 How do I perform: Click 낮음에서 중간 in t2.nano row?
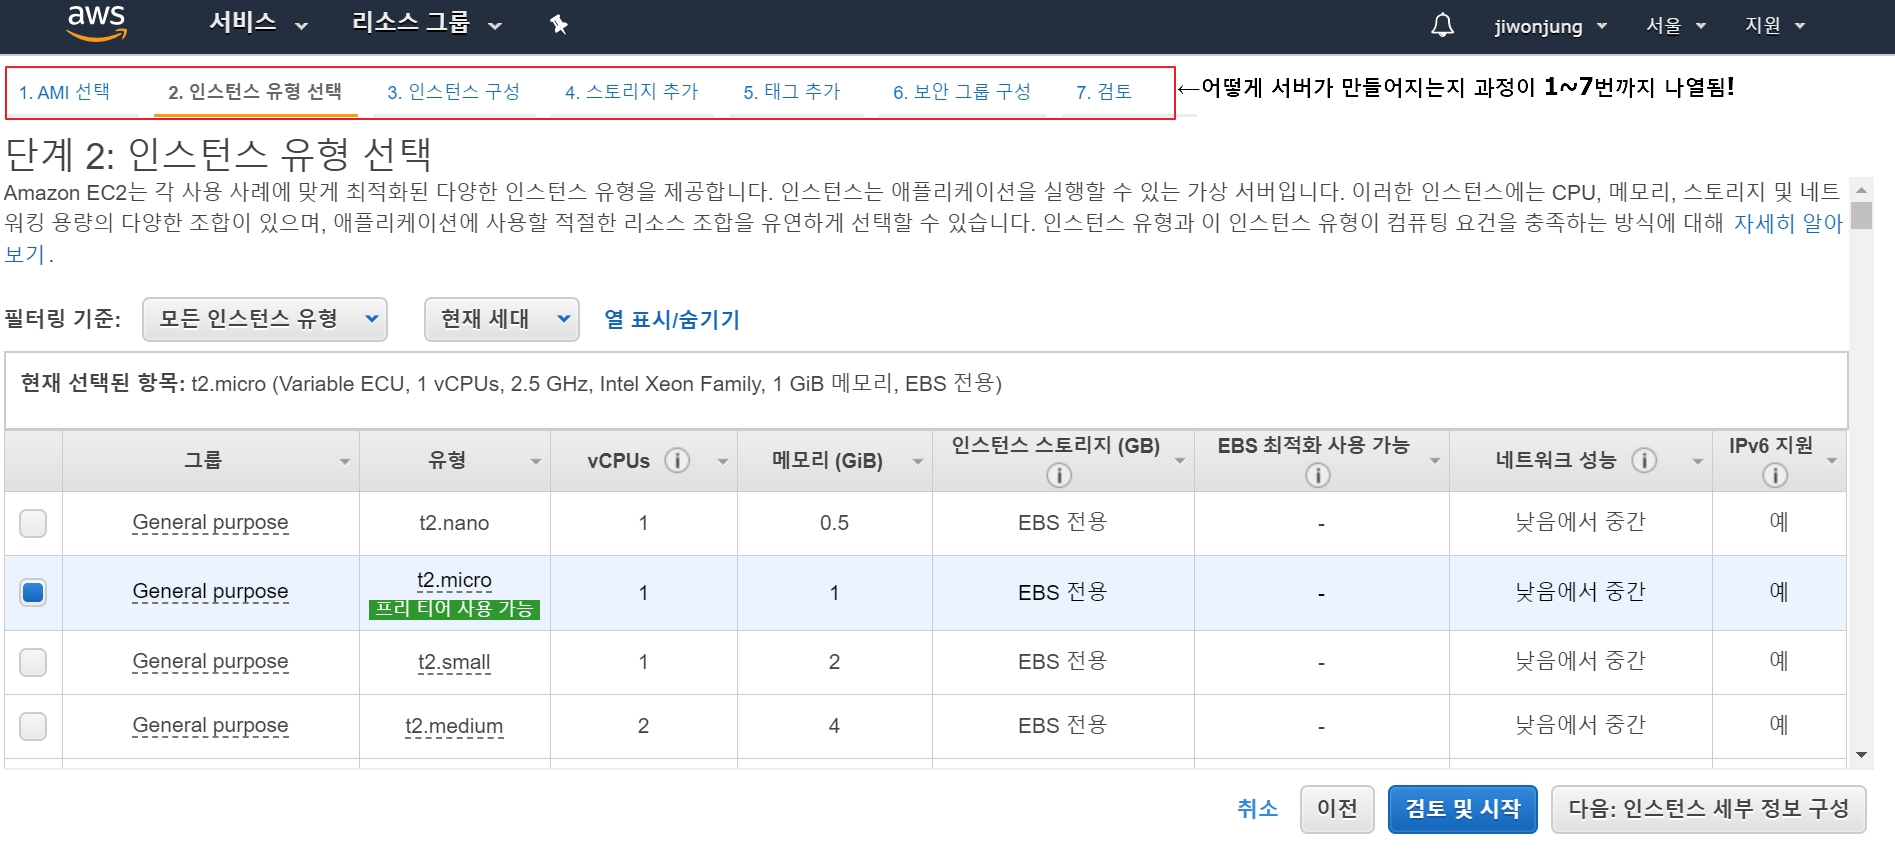(x=1580, y=523)
